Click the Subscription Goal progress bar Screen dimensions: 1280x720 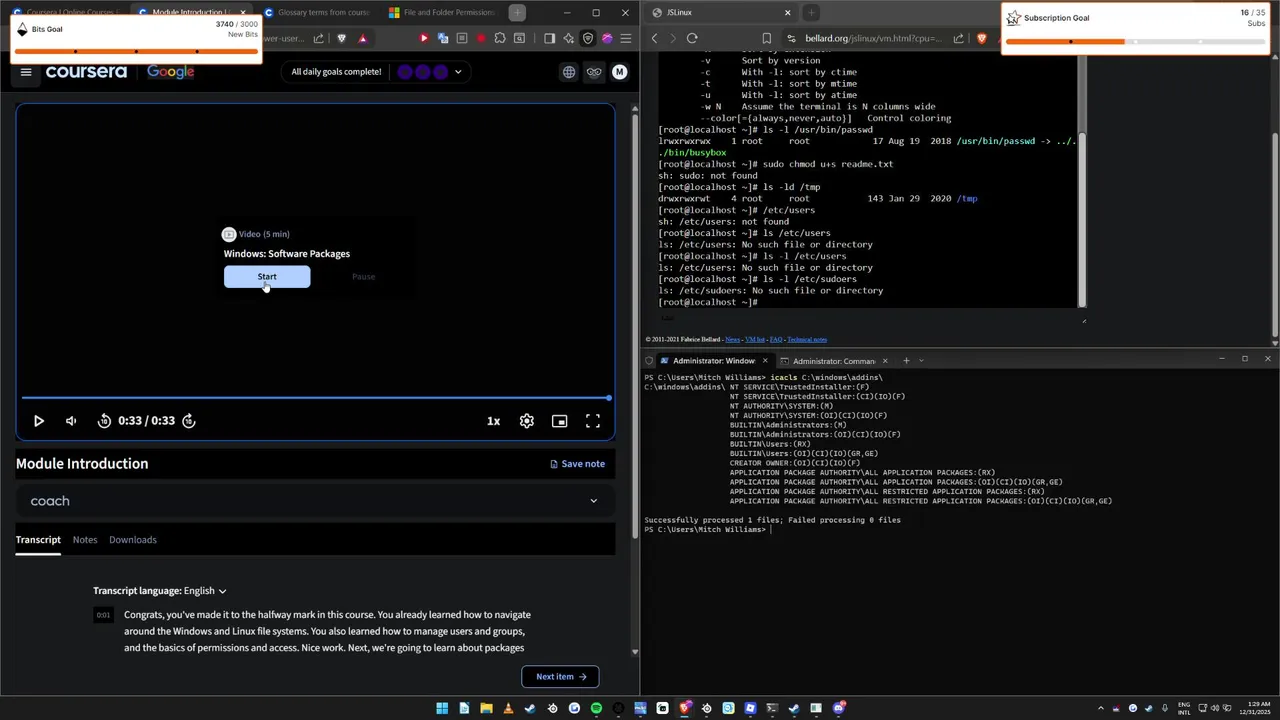(1135, 42)
